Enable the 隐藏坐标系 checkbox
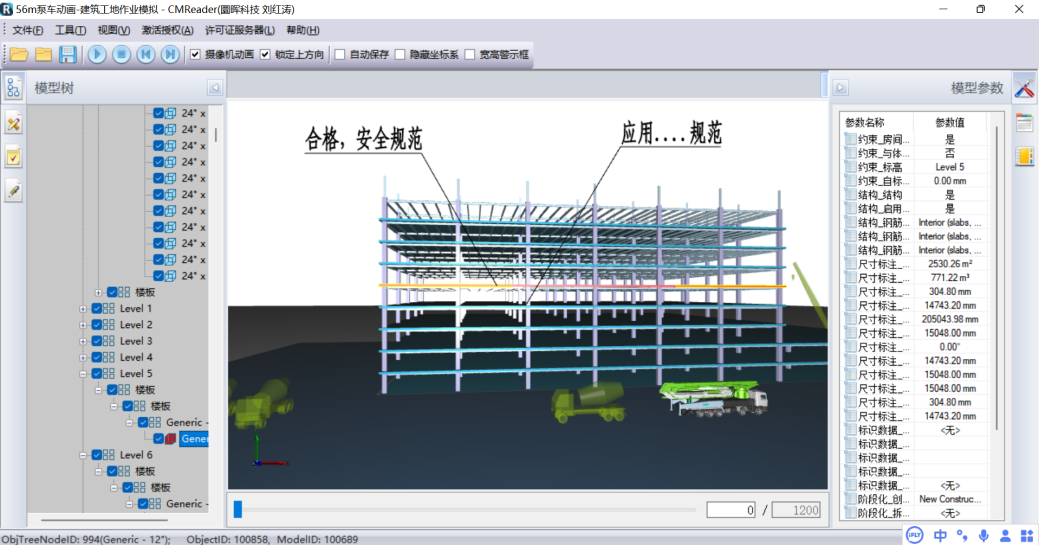The width and height of the screenshot is (1039, 545). pyautogui.click(x=400, y=54)
